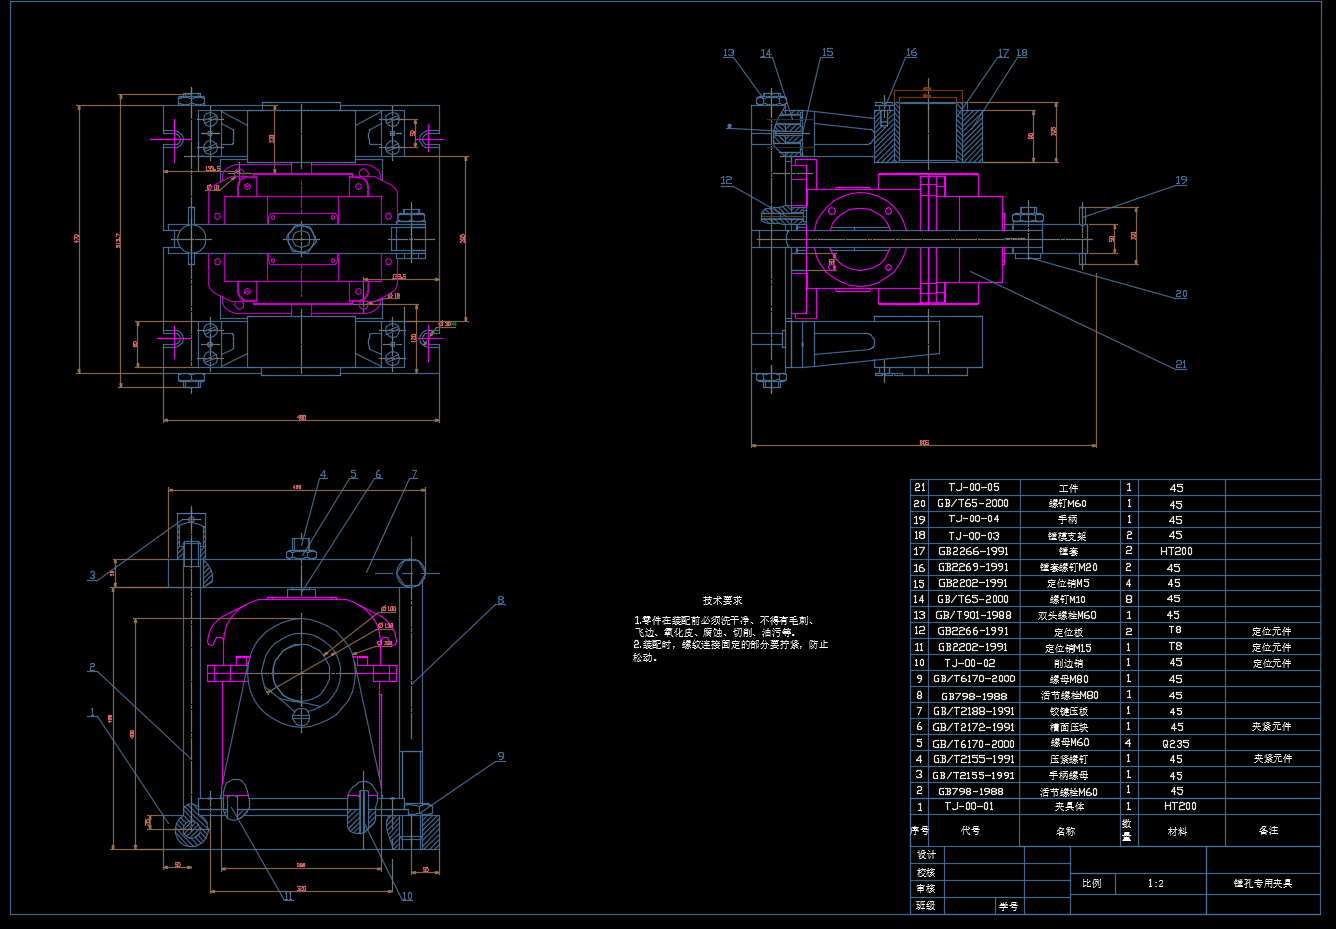
Task: Select callout number 8 in front view
Action: click(501, 601)
